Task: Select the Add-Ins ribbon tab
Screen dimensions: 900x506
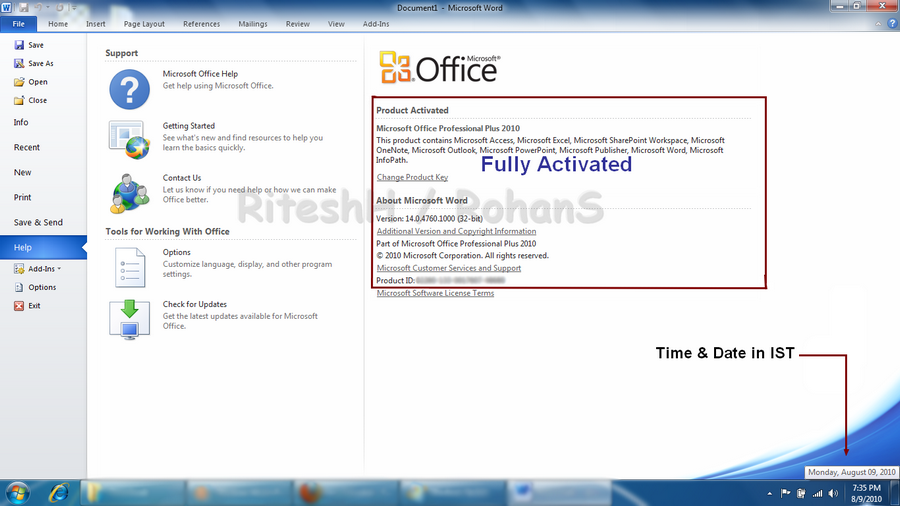Action: pos(376,24)
